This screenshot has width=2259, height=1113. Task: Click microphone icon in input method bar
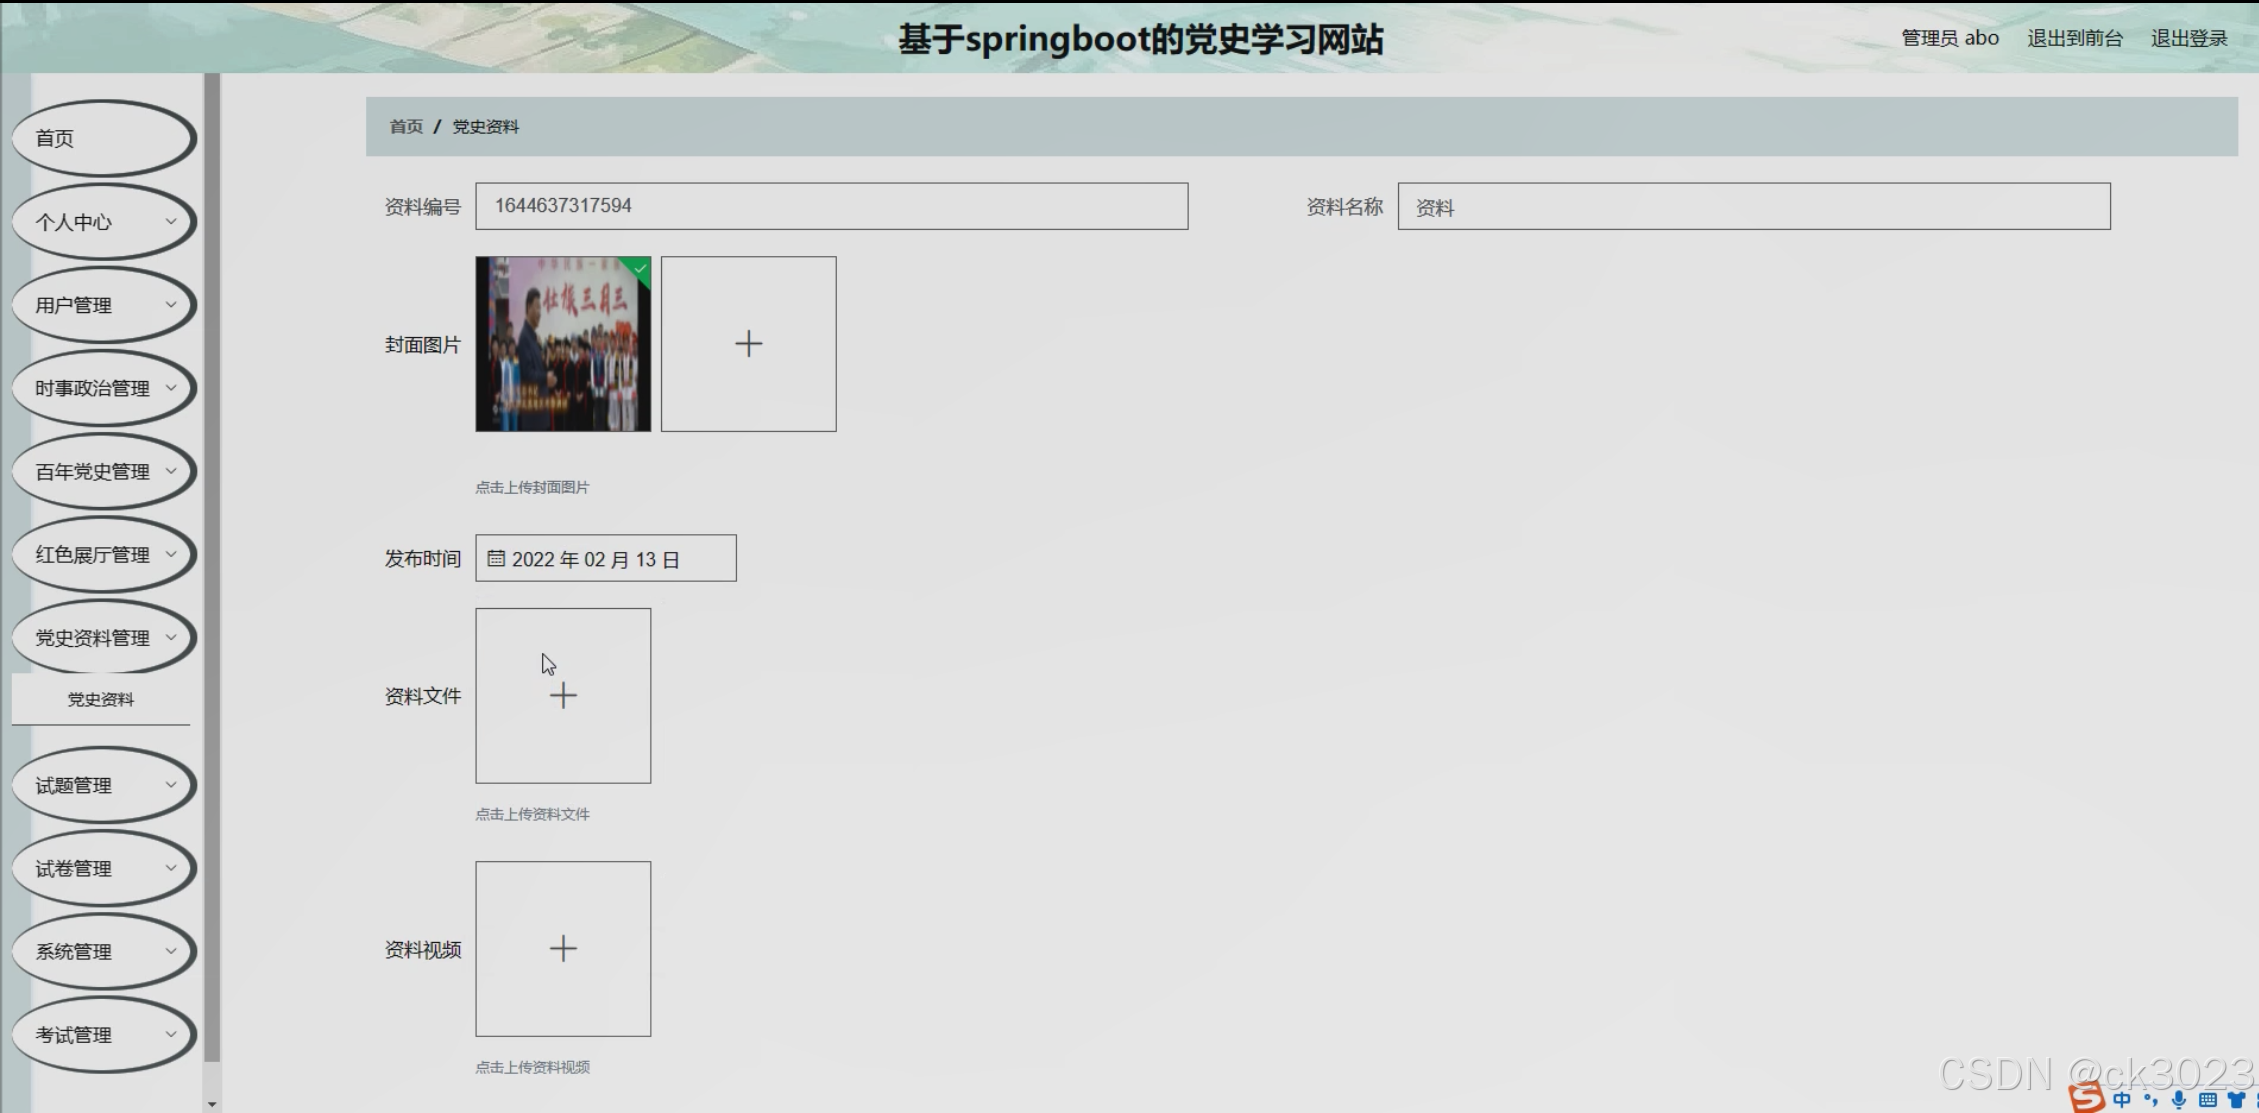2179,1100
